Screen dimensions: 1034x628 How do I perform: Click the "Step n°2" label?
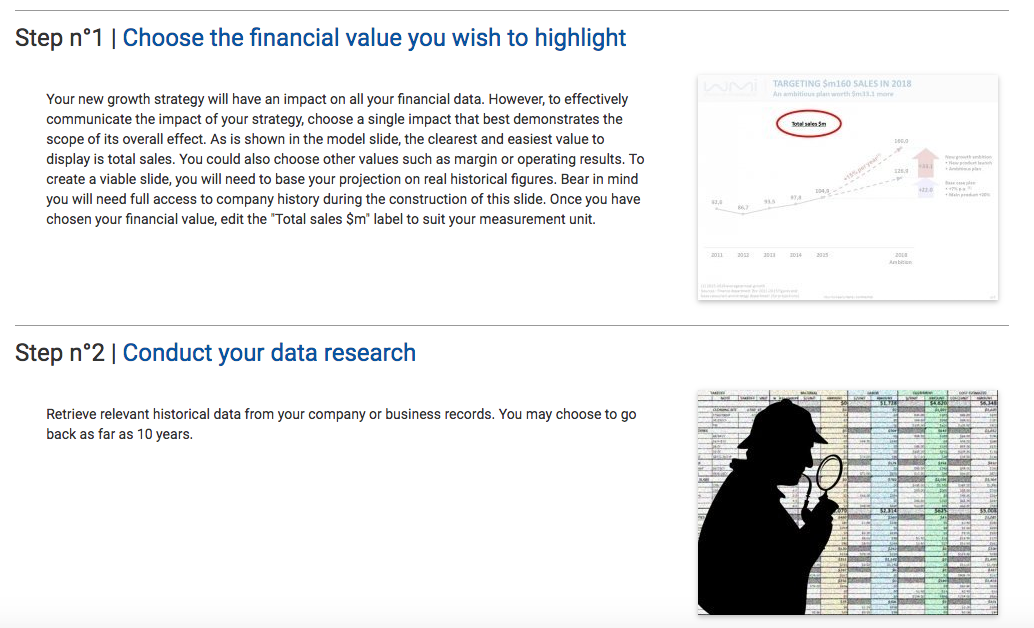point(59,353)
